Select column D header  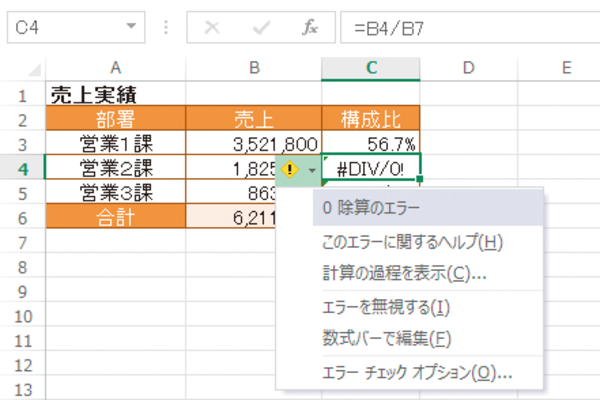(469, 68)
